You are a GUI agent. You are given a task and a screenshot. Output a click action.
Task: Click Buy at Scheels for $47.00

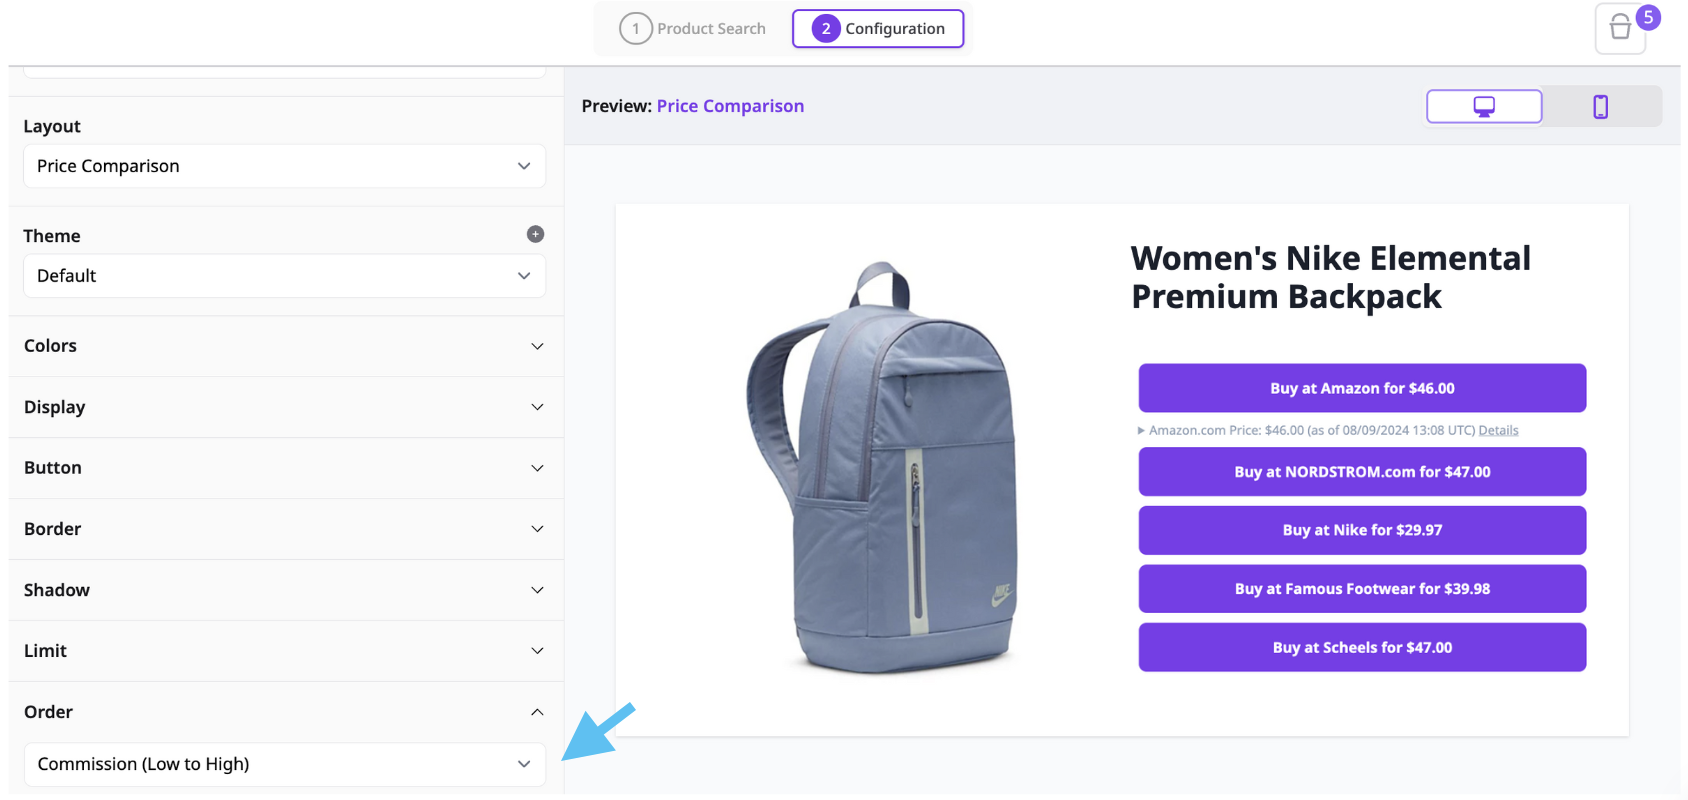point(1362,647)
